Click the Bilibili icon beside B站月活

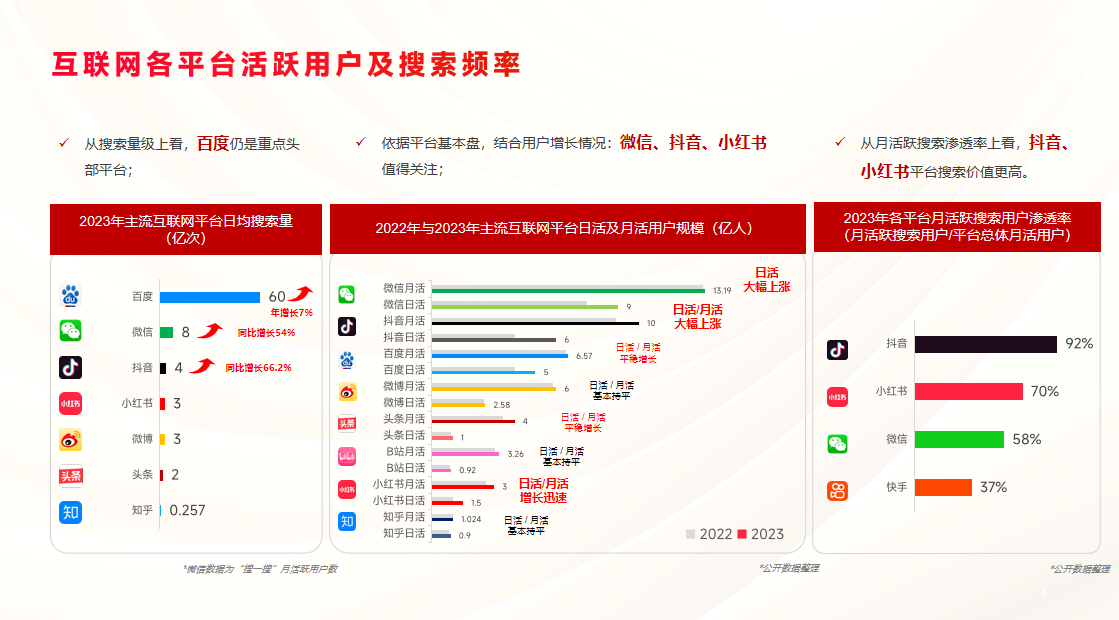pos(347,457)
